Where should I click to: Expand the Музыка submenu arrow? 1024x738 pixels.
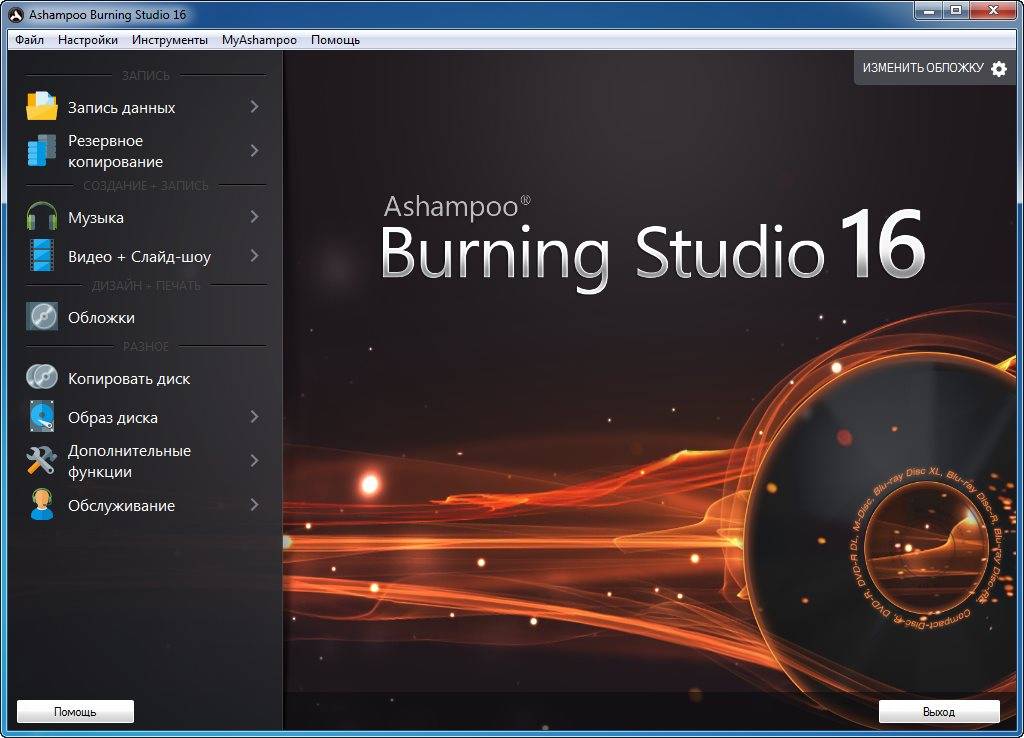point(255,216)
